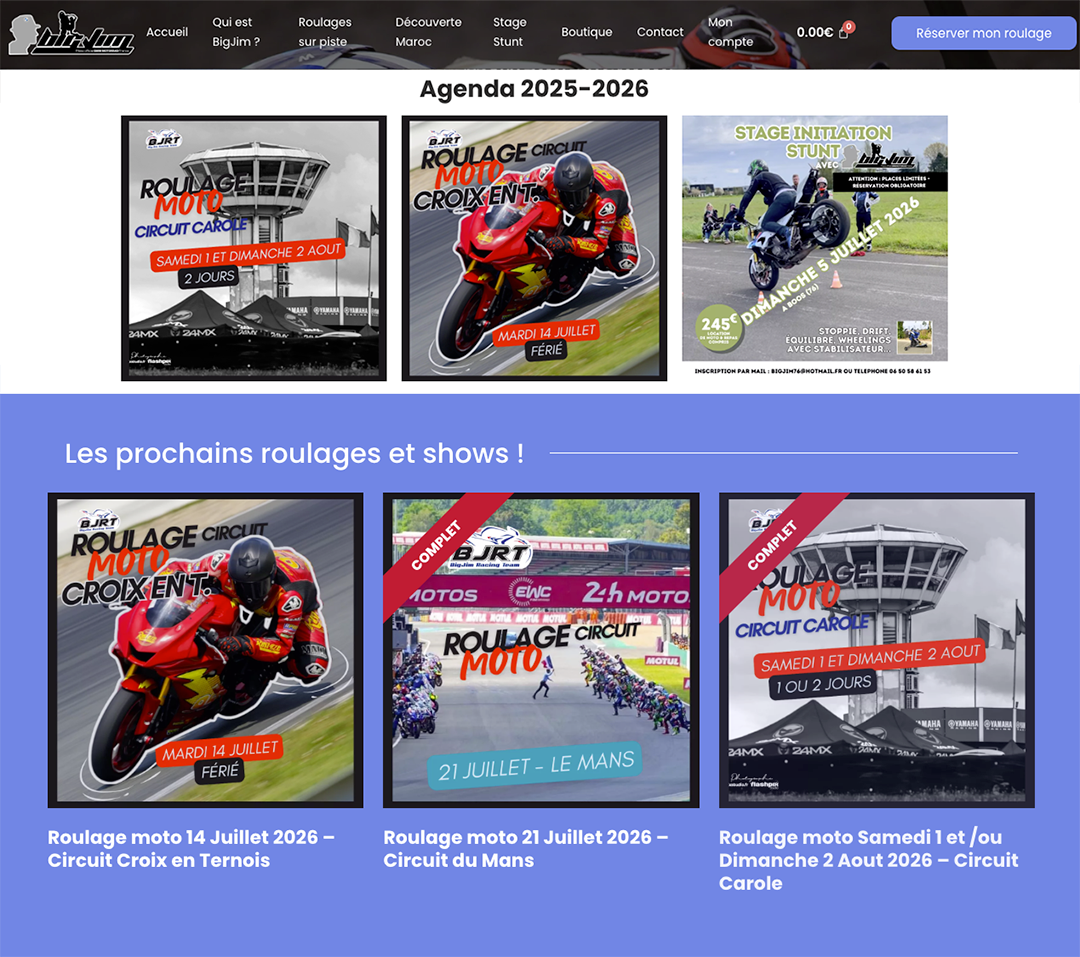1080x957 pixels.
Task: Open Qui est BigJim ? menu item
Action: [236, 32]
